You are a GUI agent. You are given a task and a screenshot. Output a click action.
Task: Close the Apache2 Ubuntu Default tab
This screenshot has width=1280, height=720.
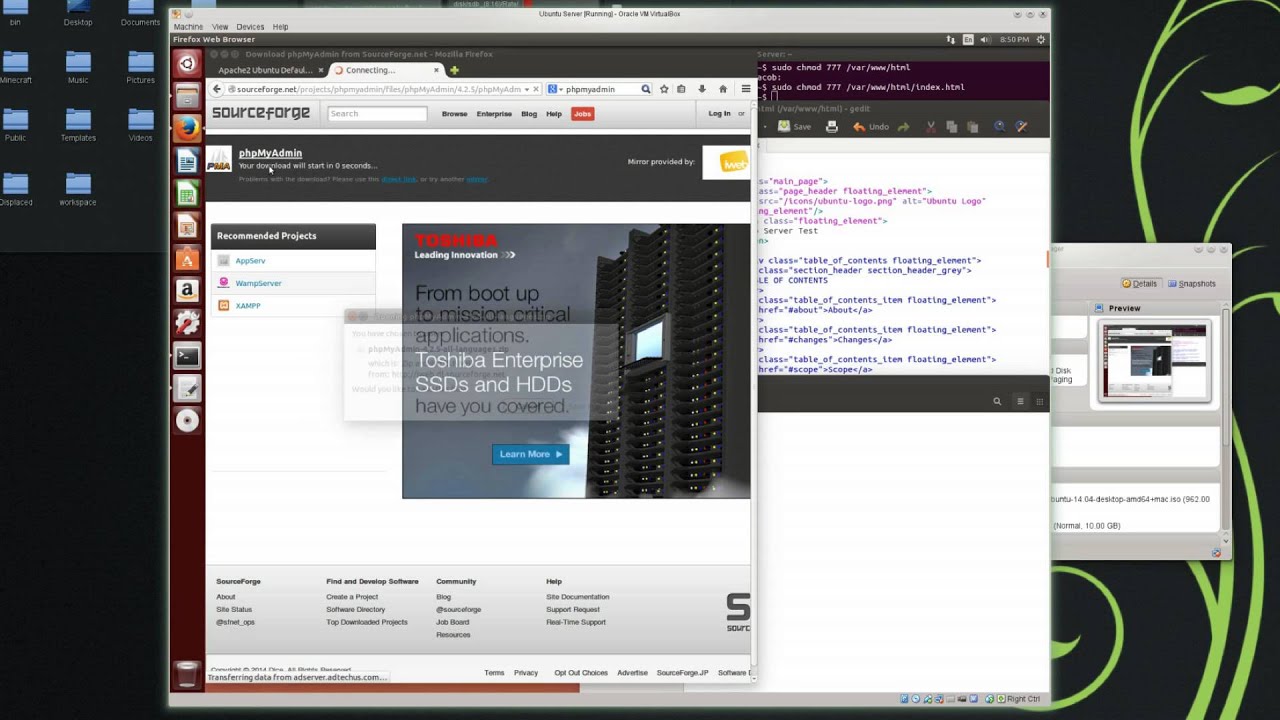tap(320, 70)
